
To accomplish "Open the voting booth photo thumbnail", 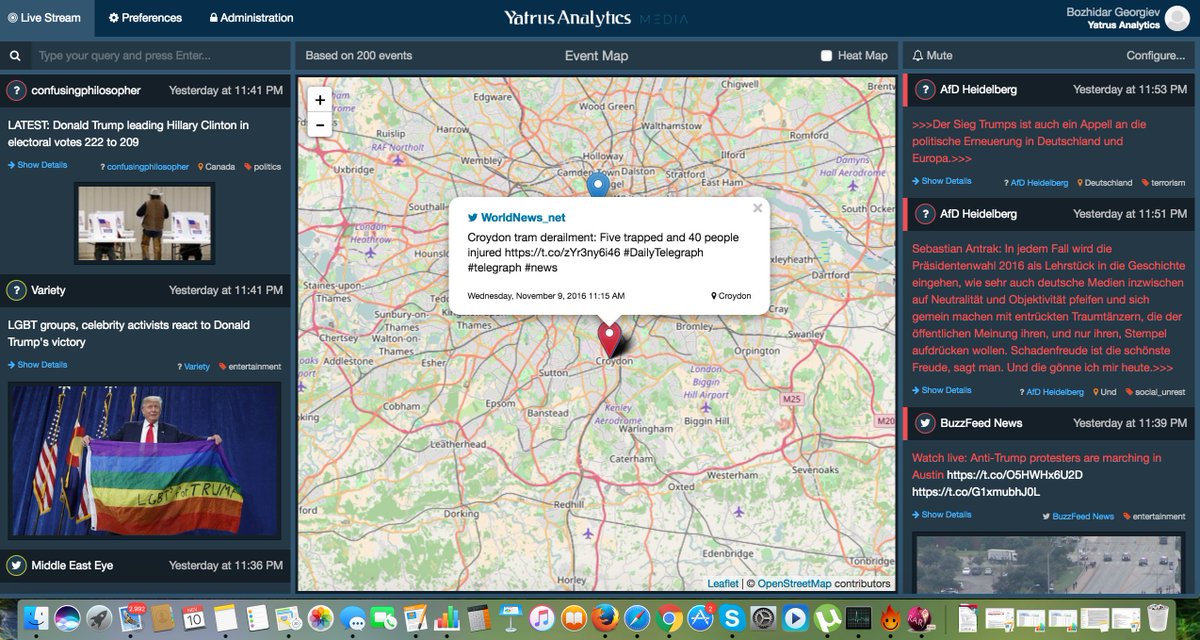I will pyautogui.click(x=145, y=222).
